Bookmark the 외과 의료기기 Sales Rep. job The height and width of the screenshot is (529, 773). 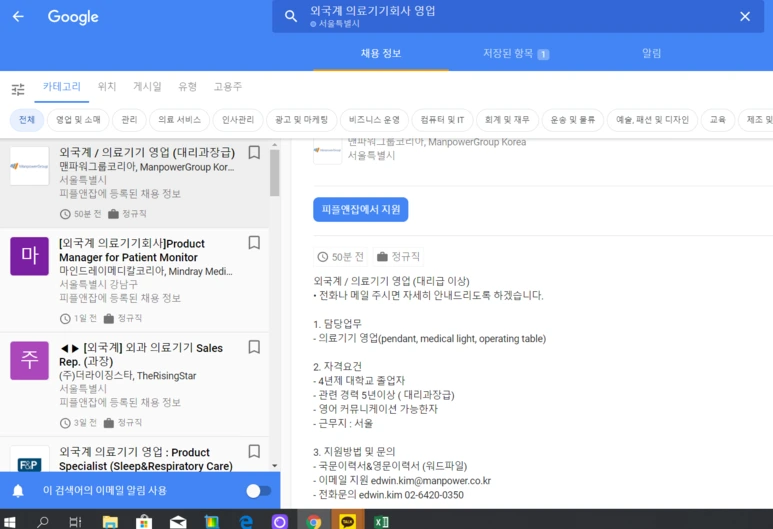(x=254, y=347)
